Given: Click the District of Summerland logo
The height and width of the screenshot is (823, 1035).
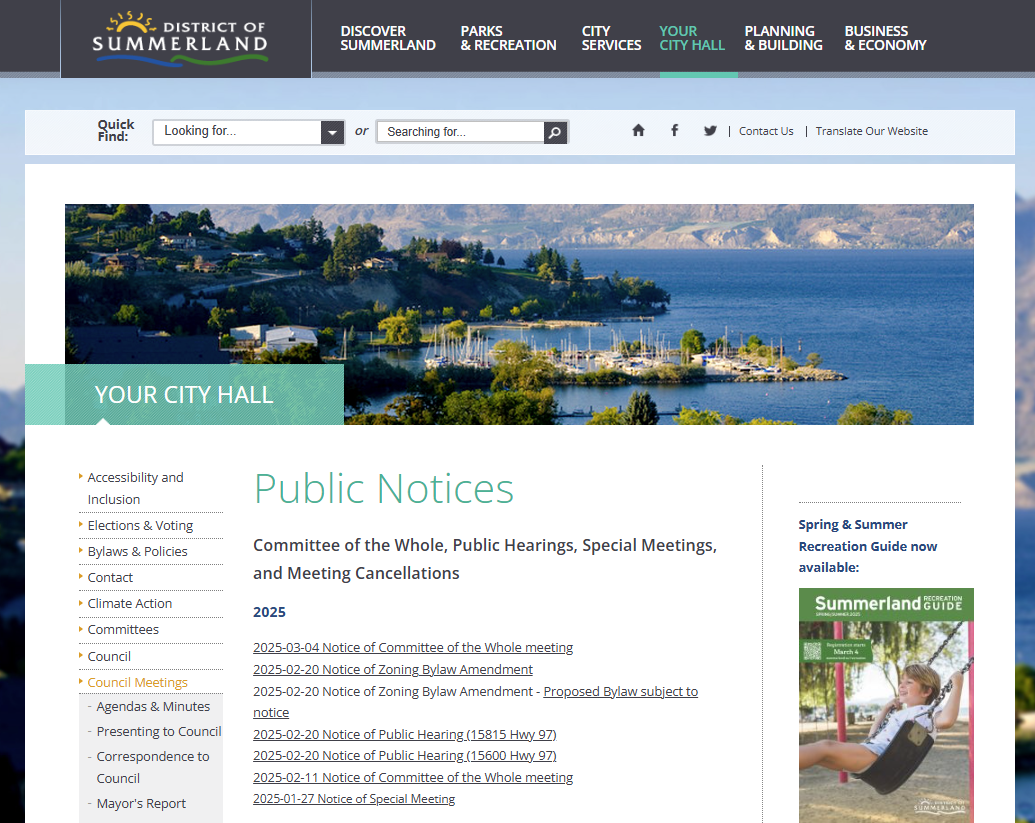Looking at the screenshot, I should (x=181, y=38).
